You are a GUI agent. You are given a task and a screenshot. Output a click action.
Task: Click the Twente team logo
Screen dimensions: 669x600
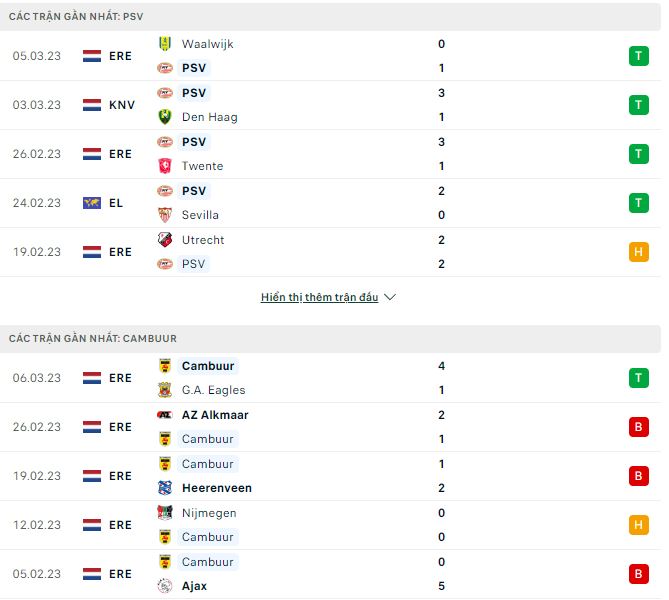(x=165, y=166)
